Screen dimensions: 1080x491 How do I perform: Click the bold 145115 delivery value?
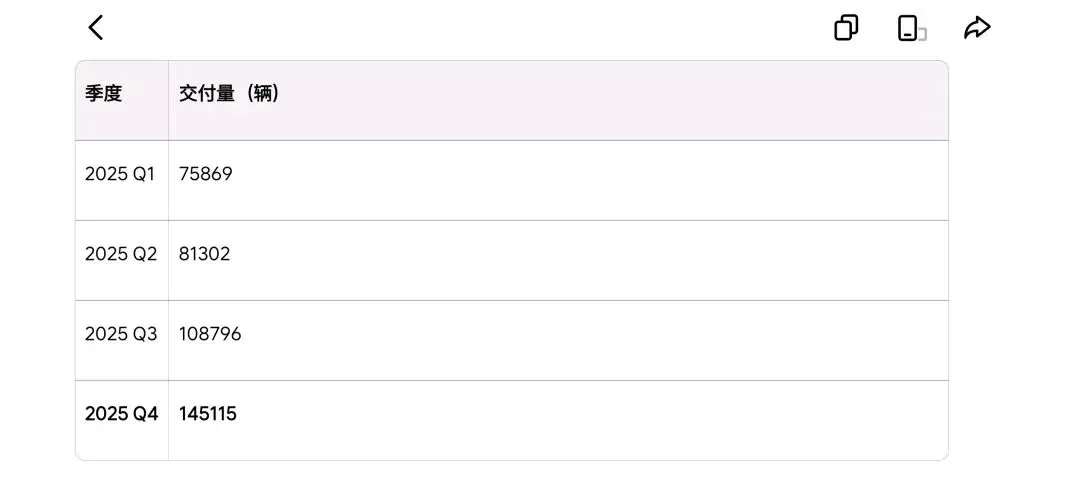(x=207, y=414)
